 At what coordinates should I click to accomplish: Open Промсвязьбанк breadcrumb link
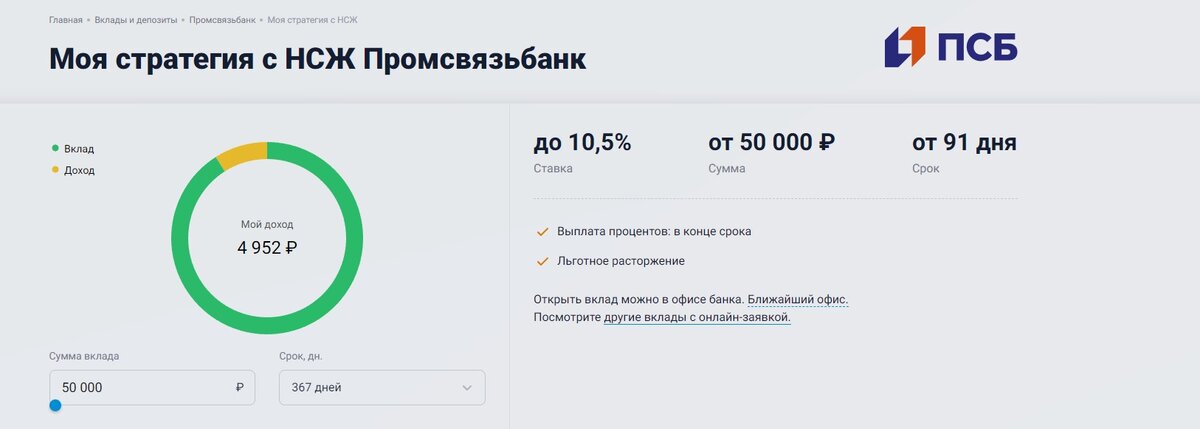222,20
